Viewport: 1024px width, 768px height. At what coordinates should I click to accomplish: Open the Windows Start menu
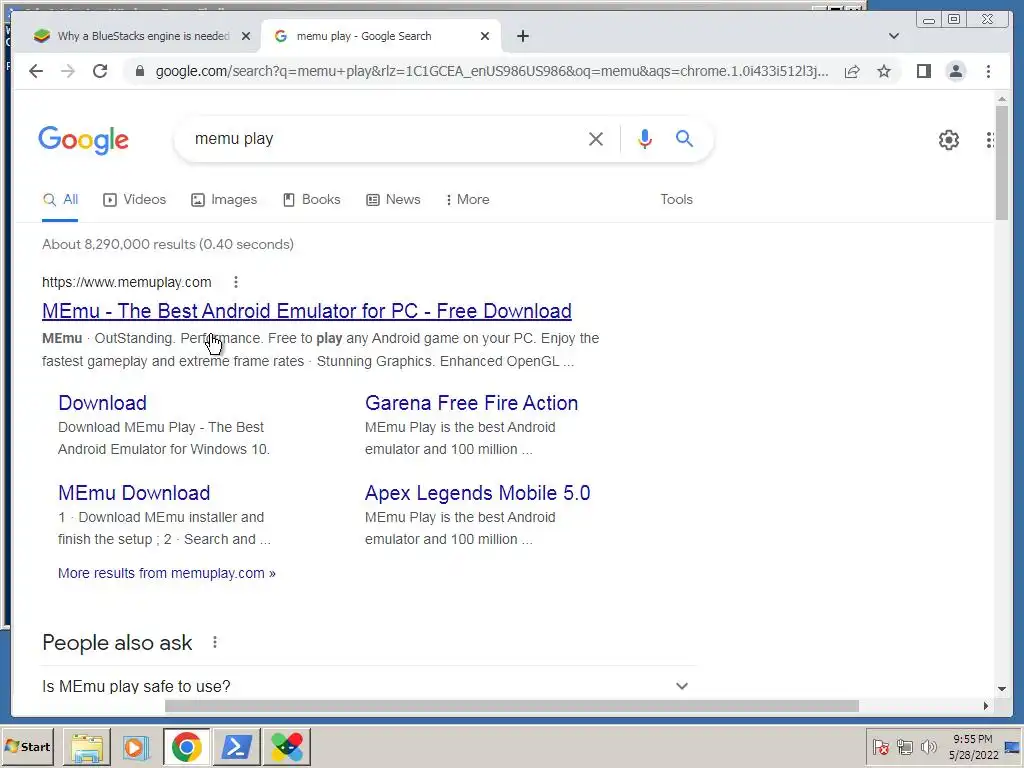[27, 746]
